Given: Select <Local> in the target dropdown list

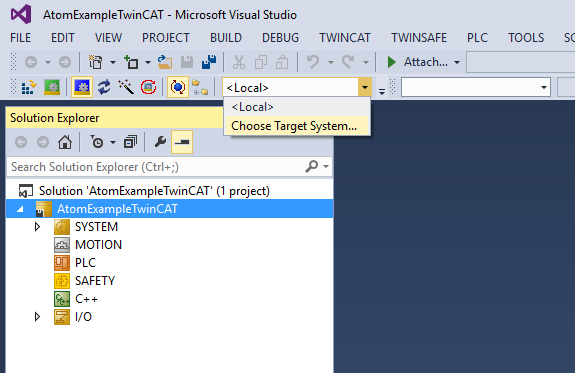Looking at the screenshot, I should click(x=297, y=107).
